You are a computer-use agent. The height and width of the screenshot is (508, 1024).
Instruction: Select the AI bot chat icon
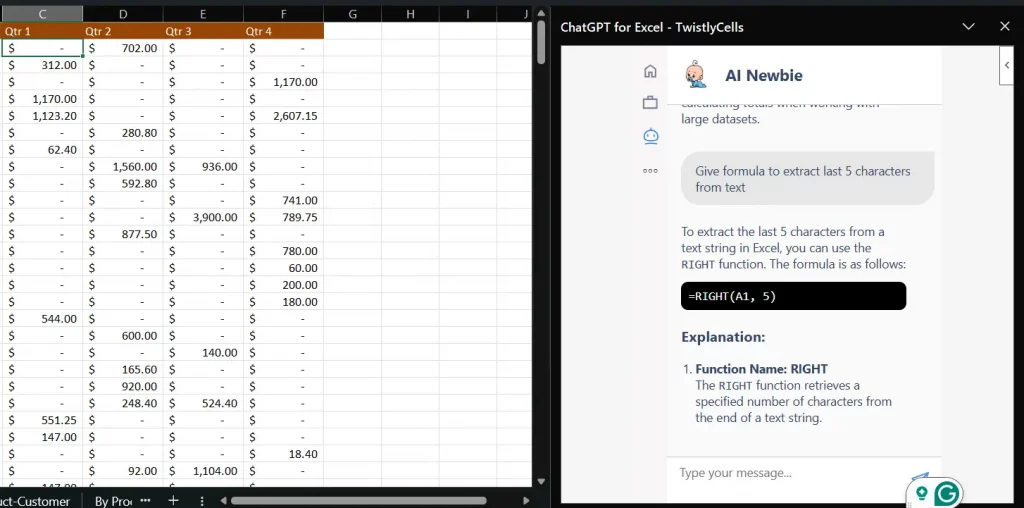point(650,136)
